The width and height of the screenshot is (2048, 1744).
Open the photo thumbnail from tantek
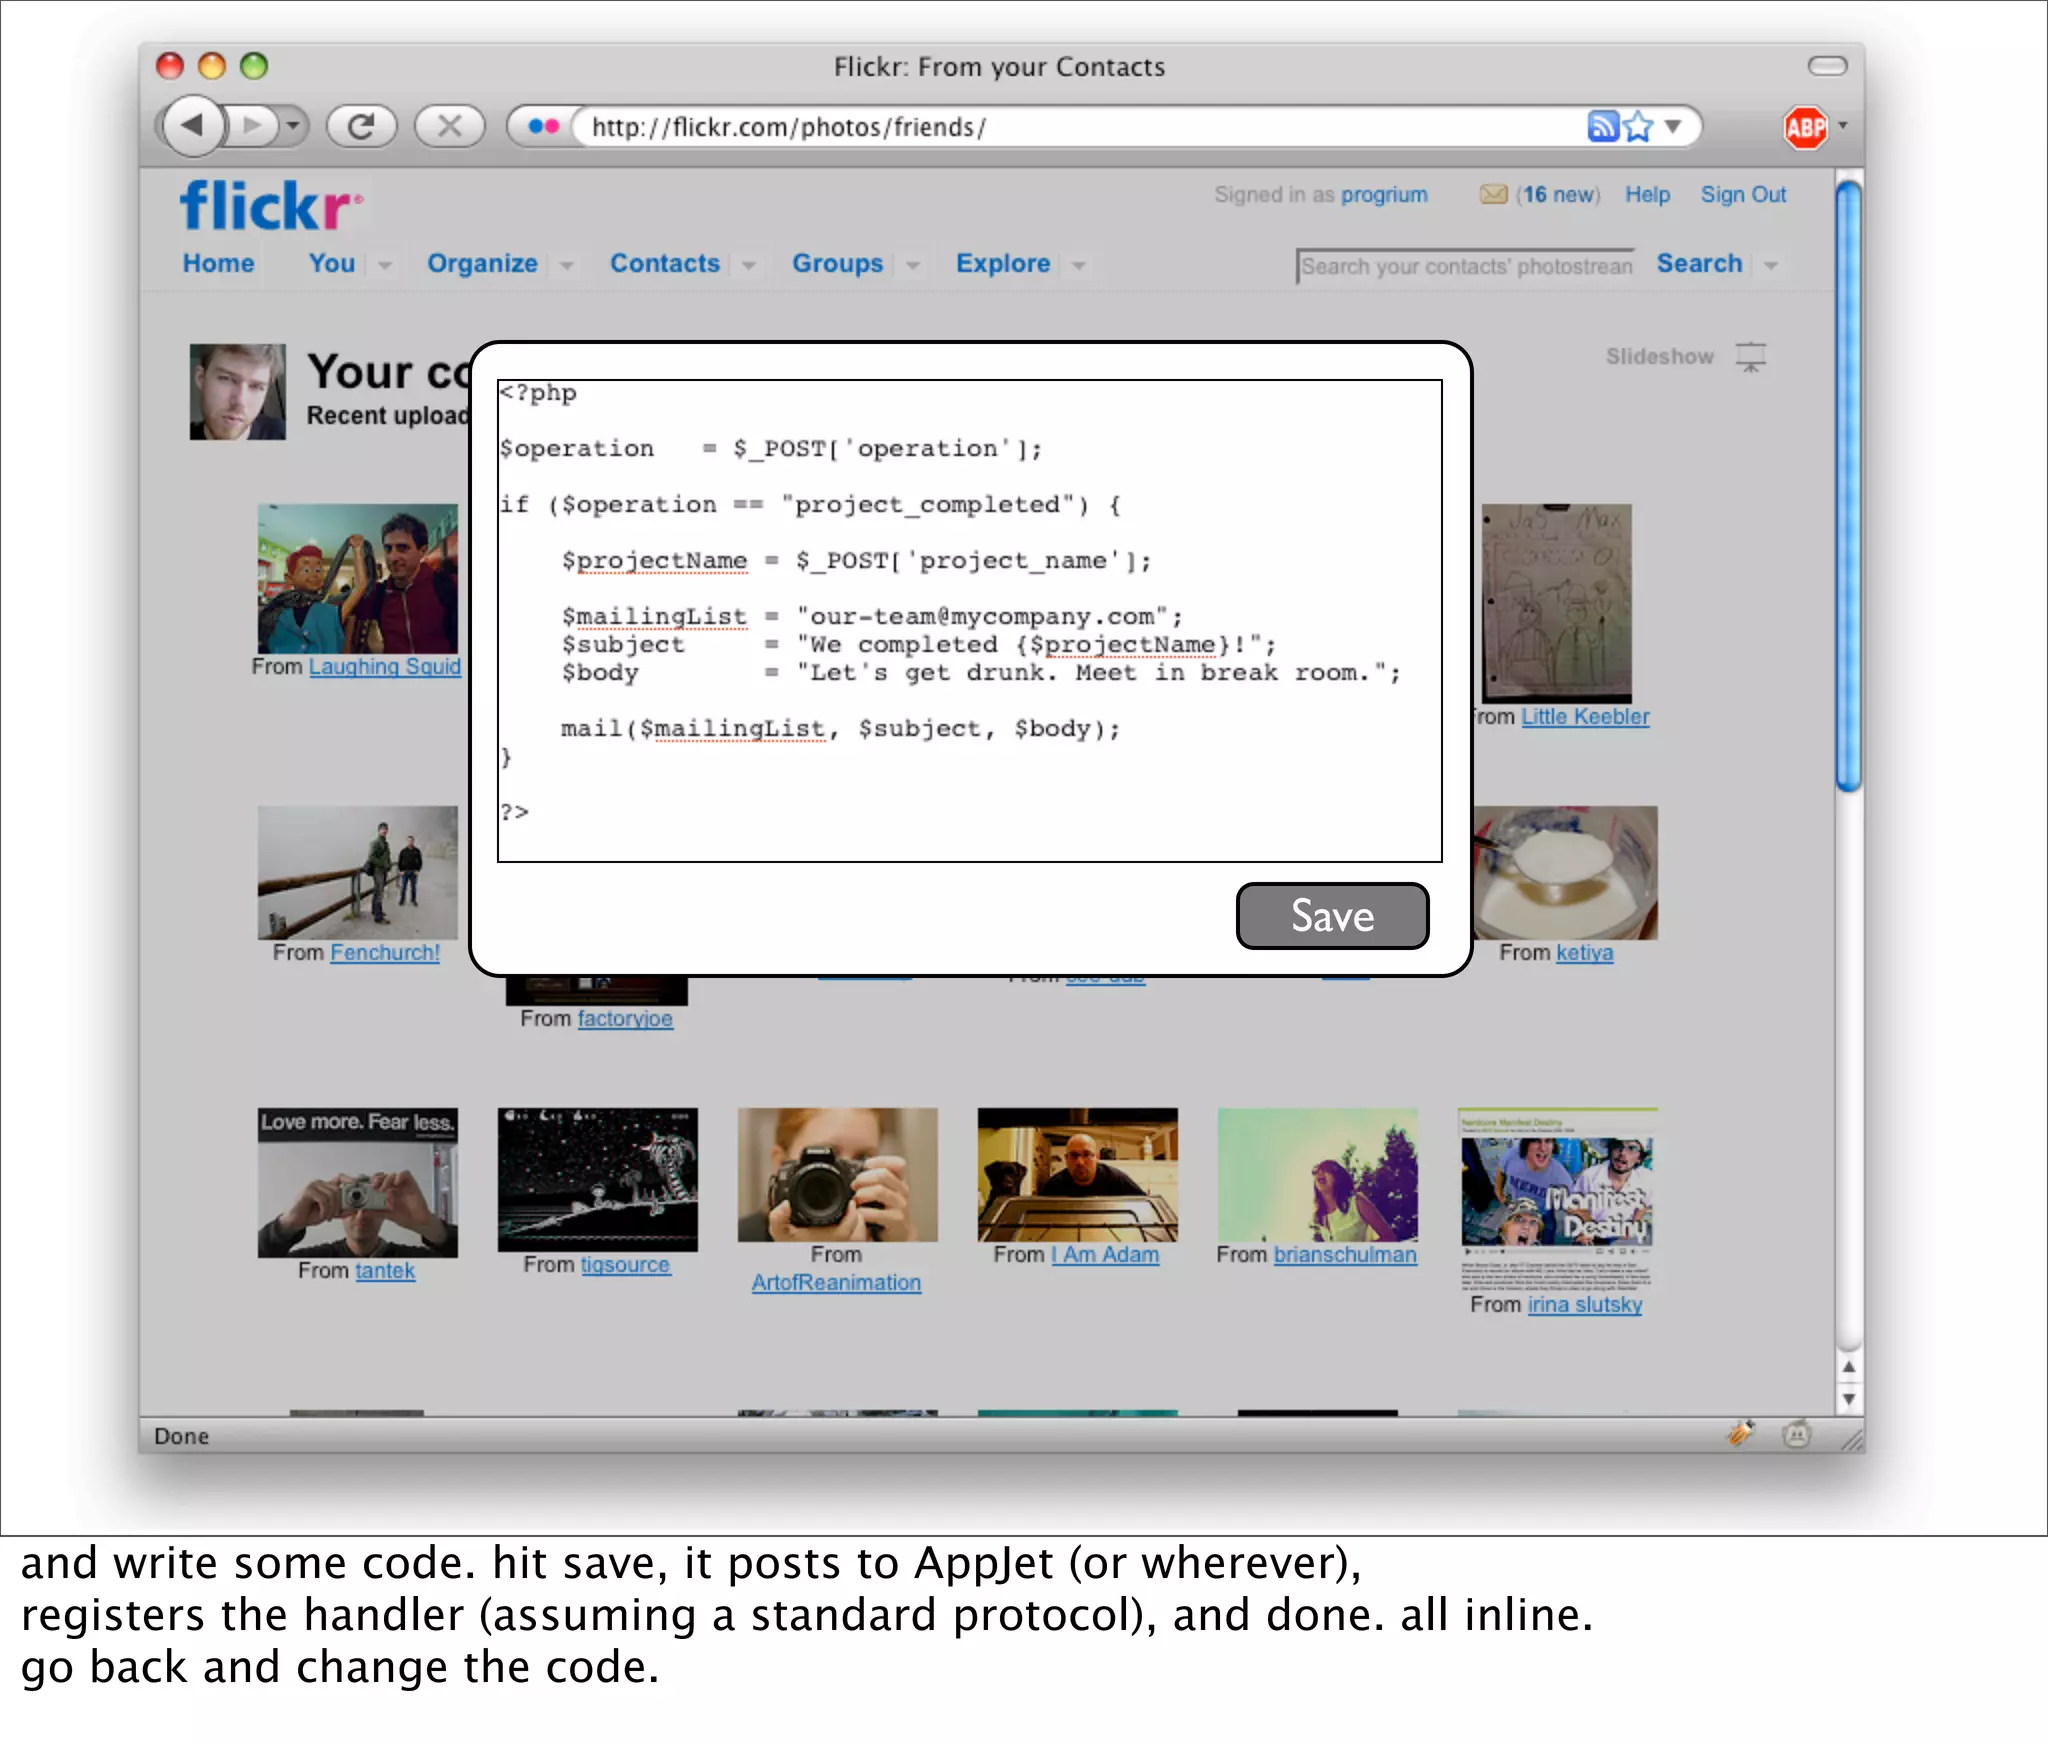[357, 1182]
